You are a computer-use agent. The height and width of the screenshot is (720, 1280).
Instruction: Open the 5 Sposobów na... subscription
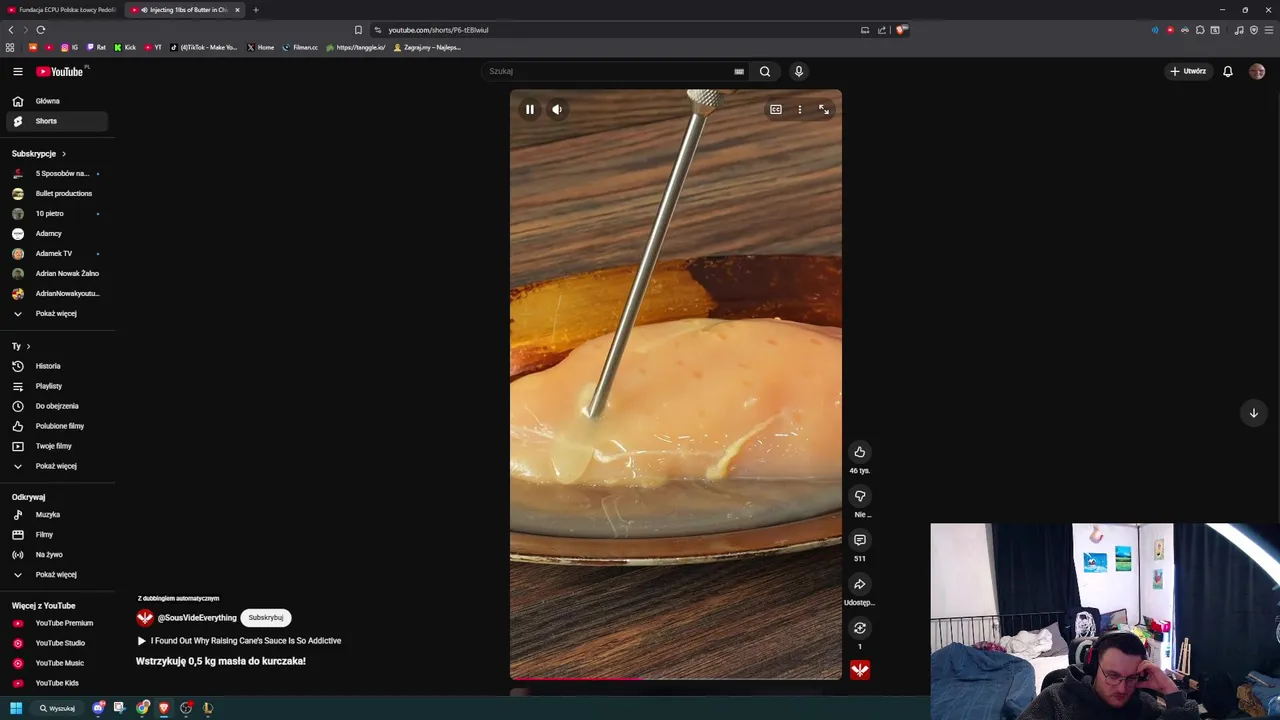pos(57,174)
